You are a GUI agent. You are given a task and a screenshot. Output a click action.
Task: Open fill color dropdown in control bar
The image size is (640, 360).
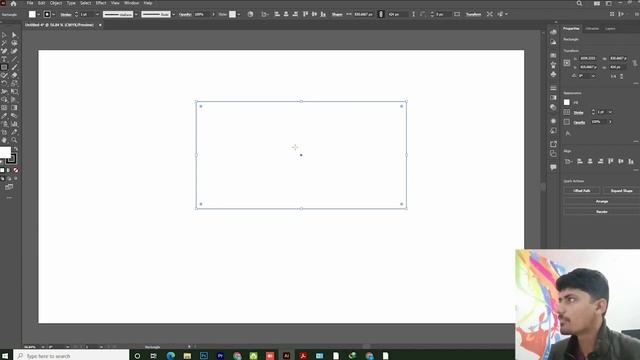(38, 14)
